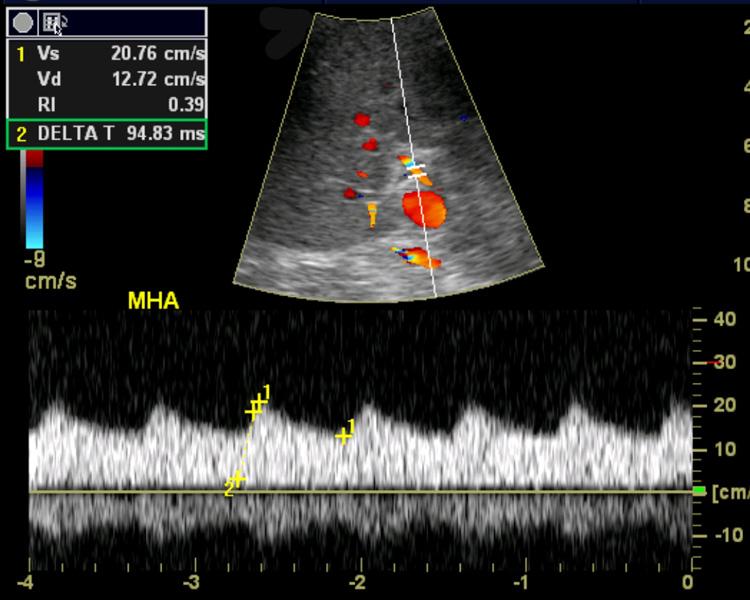Select caliper marker 2 near the baseline
Screen dimensions: 750x600
coord(236,481)
